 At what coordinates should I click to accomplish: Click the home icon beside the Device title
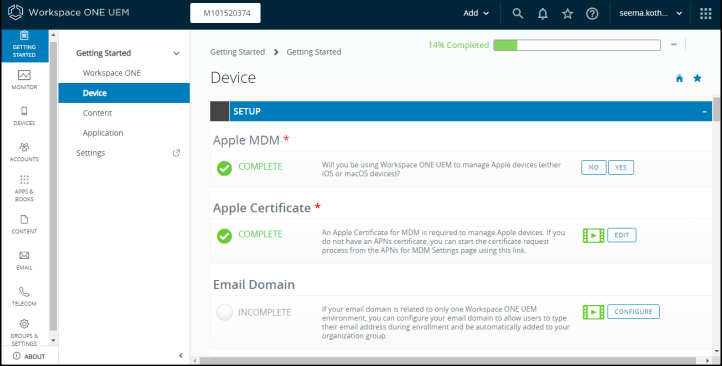679,78
